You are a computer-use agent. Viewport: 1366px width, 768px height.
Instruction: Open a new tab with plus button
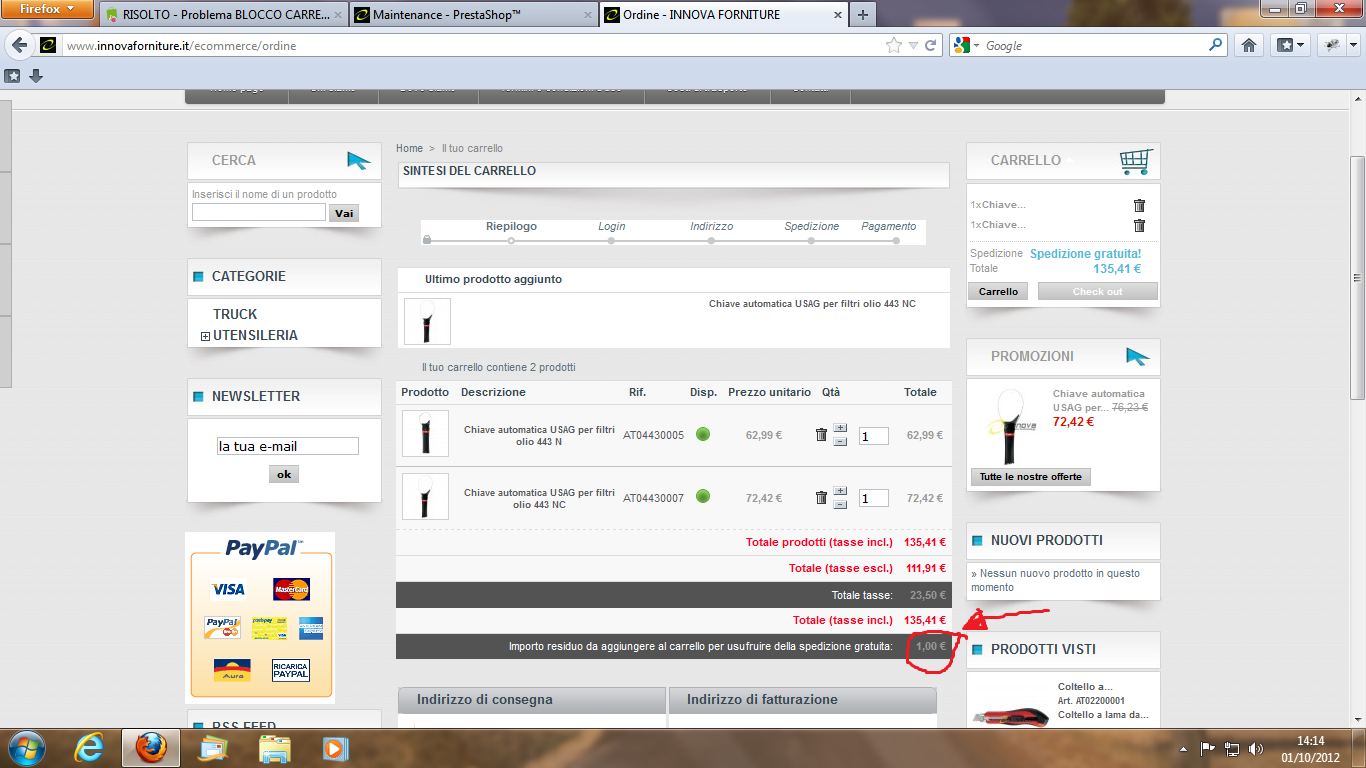pyautogui.click(x=862, y=15)
